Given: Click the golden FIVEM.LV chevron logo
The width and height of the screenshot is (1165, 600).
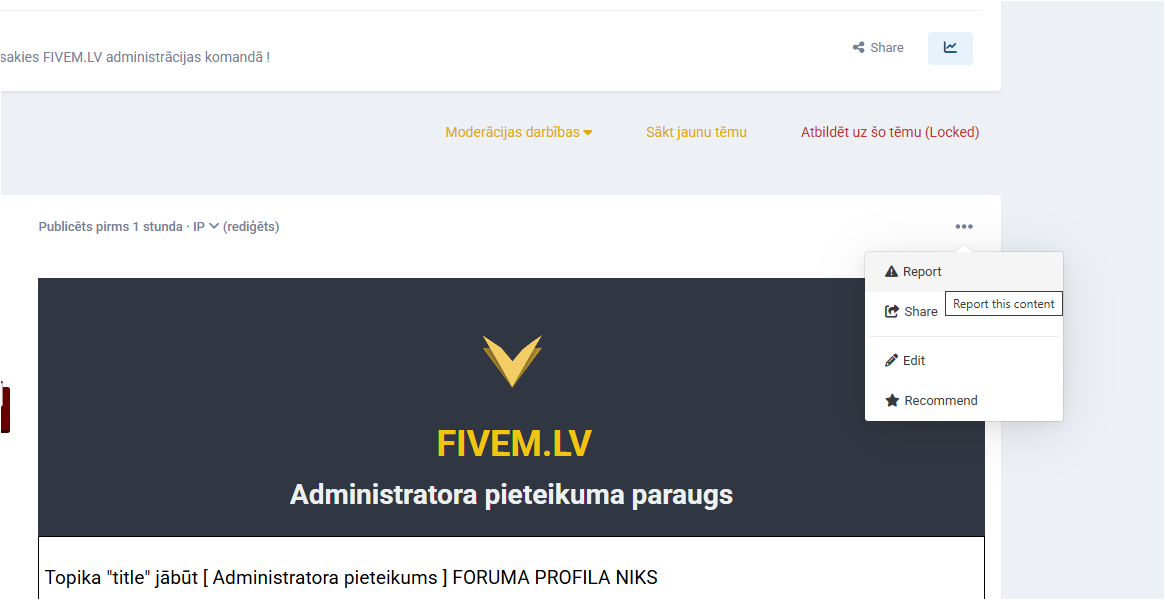Looking at the screenshot, I should coord(512,361).
